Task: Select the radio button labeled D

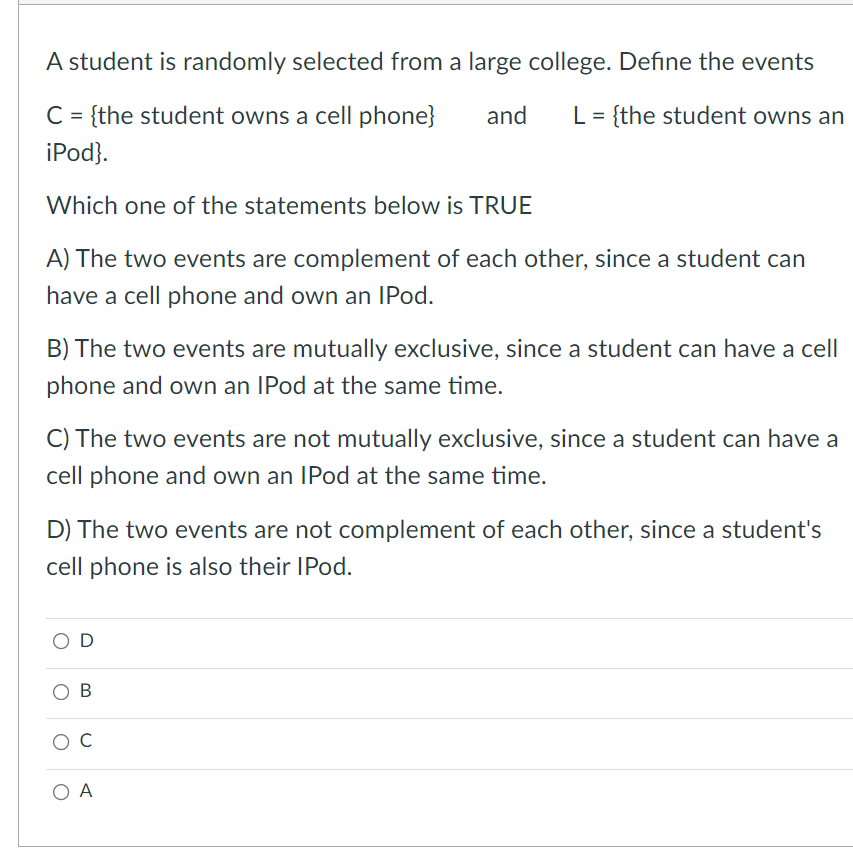Action: coord(59,640)
